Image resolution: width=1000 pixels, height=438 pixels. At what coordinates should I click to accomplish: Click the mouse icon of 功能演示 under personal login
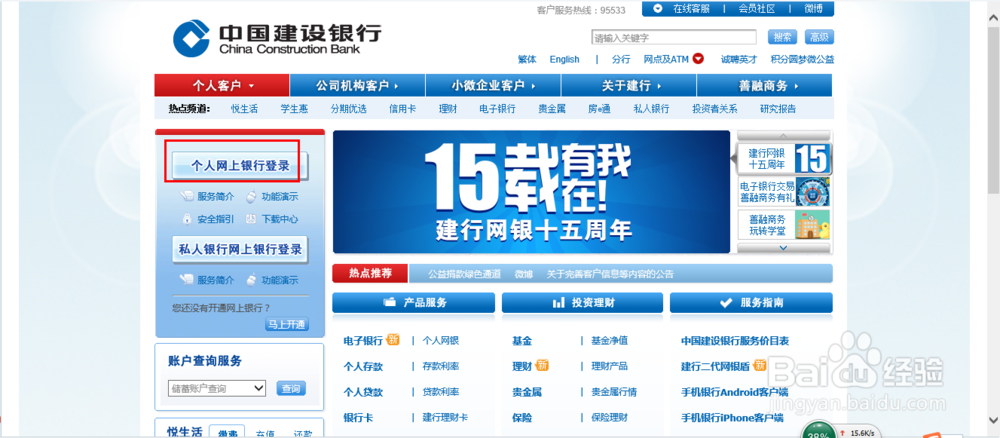point(251,196)
